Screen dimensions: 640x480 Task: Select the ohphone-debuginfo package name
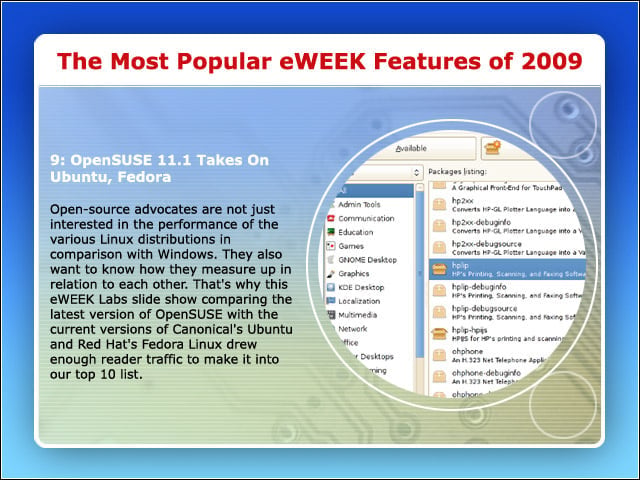[x=486, y=373]
